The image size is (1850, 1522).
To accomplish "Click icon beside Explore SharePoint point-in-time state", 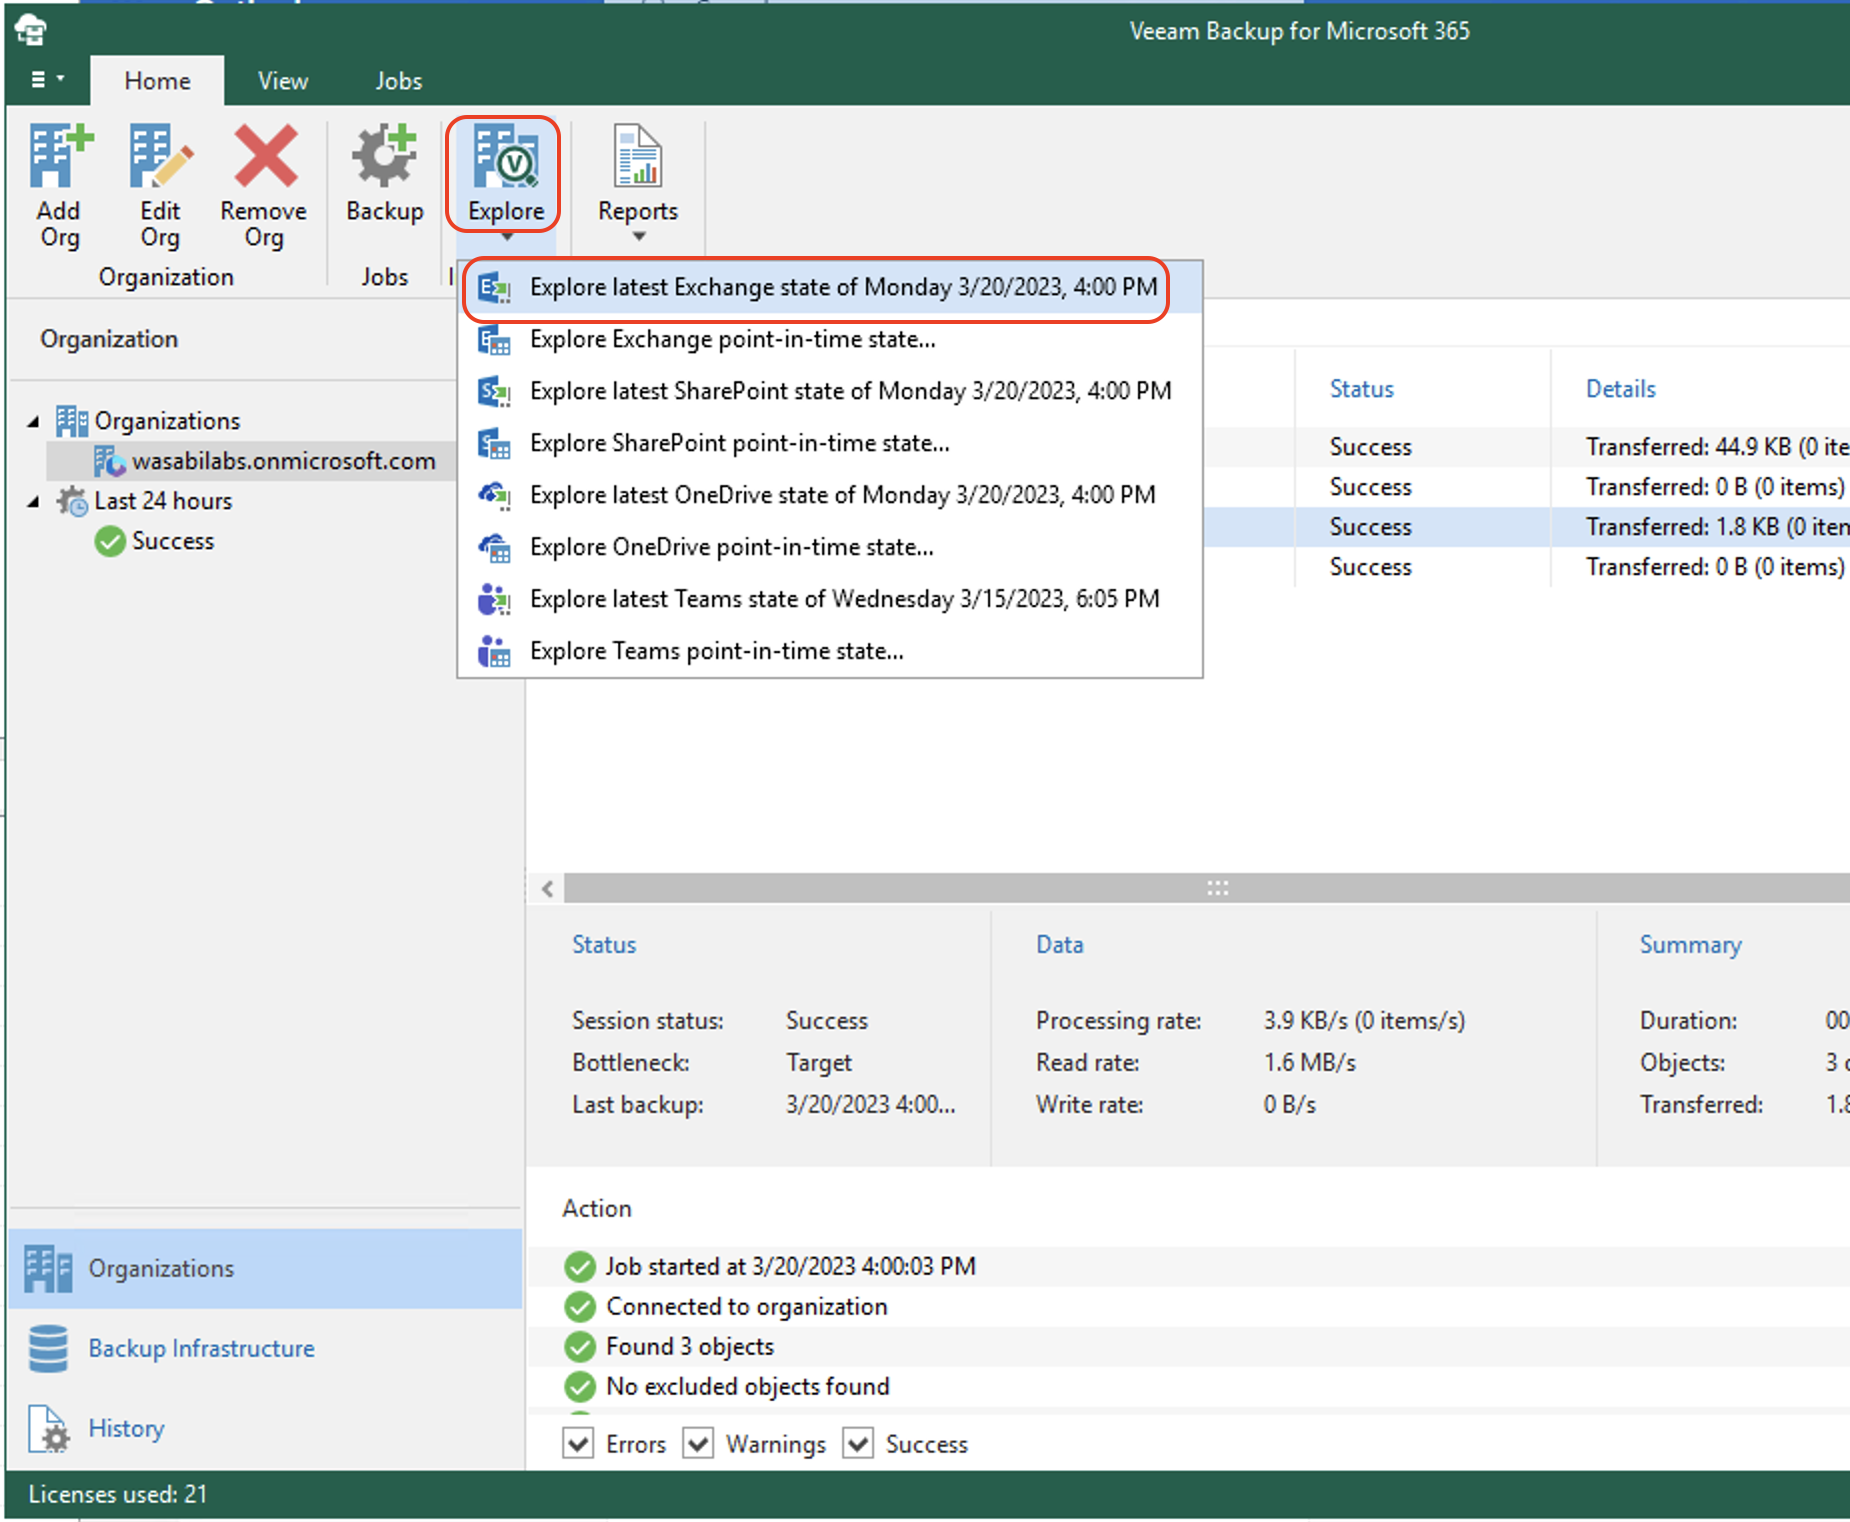I will [494, 444].
